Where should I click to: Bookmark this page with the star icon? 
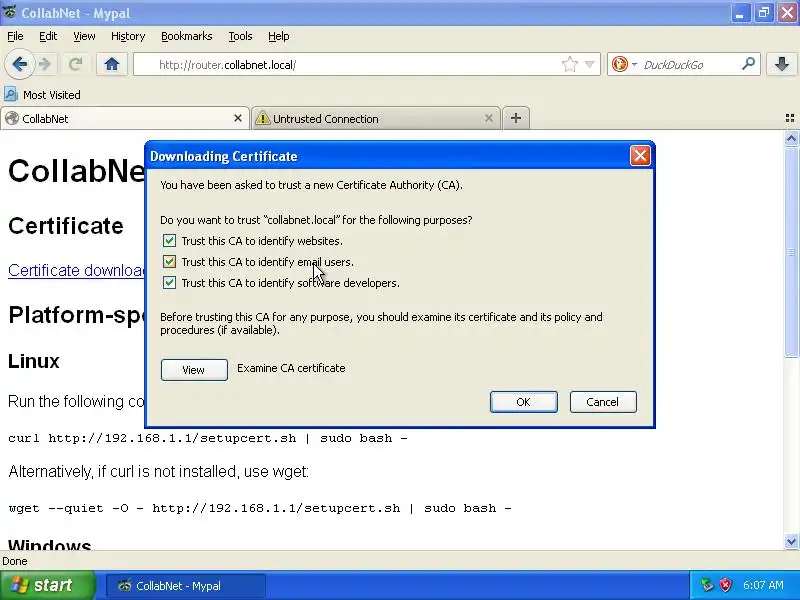coord(569,64)
